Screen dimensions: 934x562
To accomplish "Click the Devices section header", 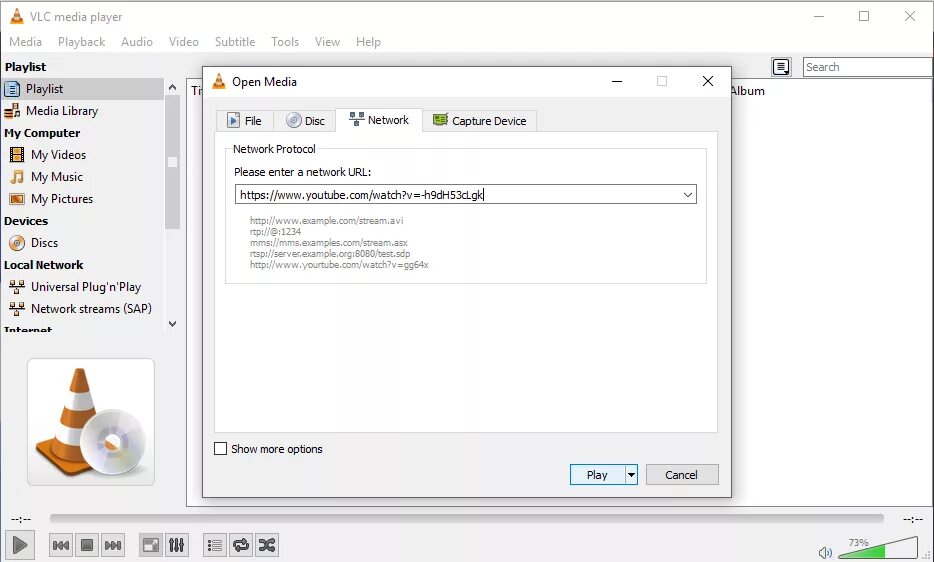I will (26, 221).
